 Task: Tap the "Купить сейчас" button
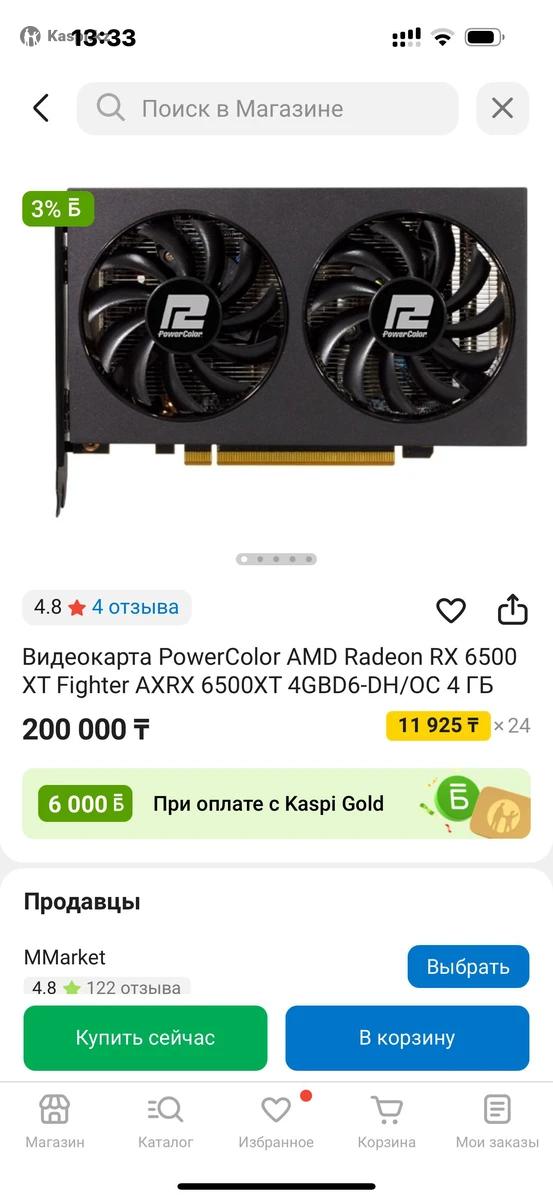[x=145, y=1038]
